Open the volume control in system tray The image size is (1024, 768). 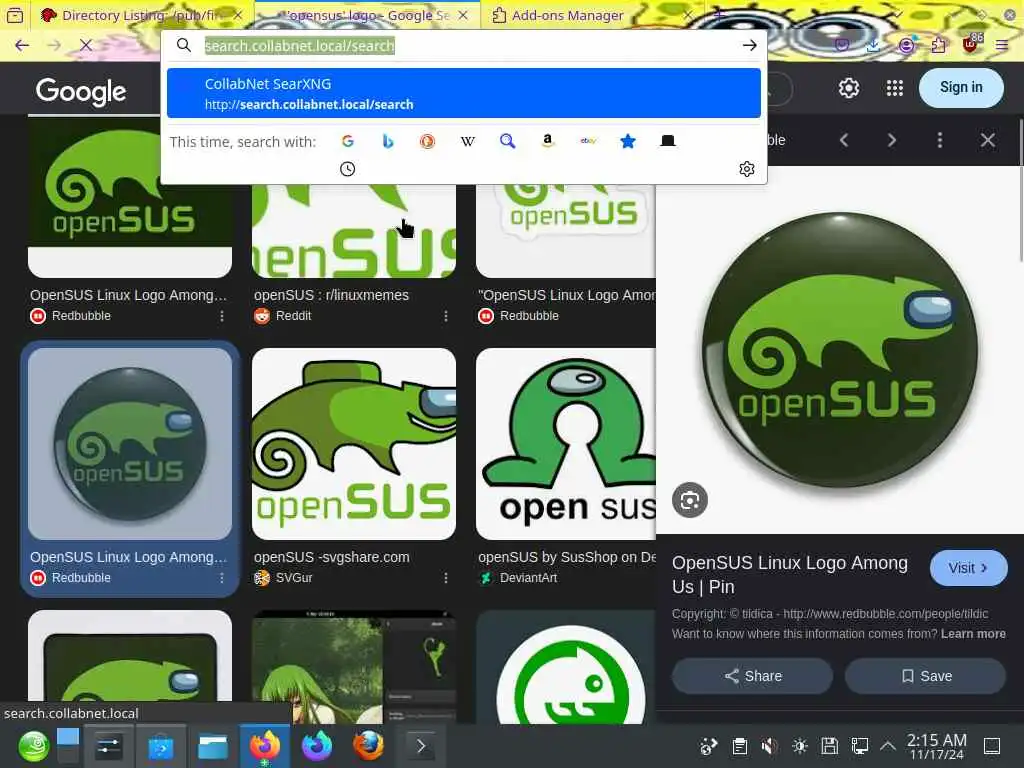769,746
